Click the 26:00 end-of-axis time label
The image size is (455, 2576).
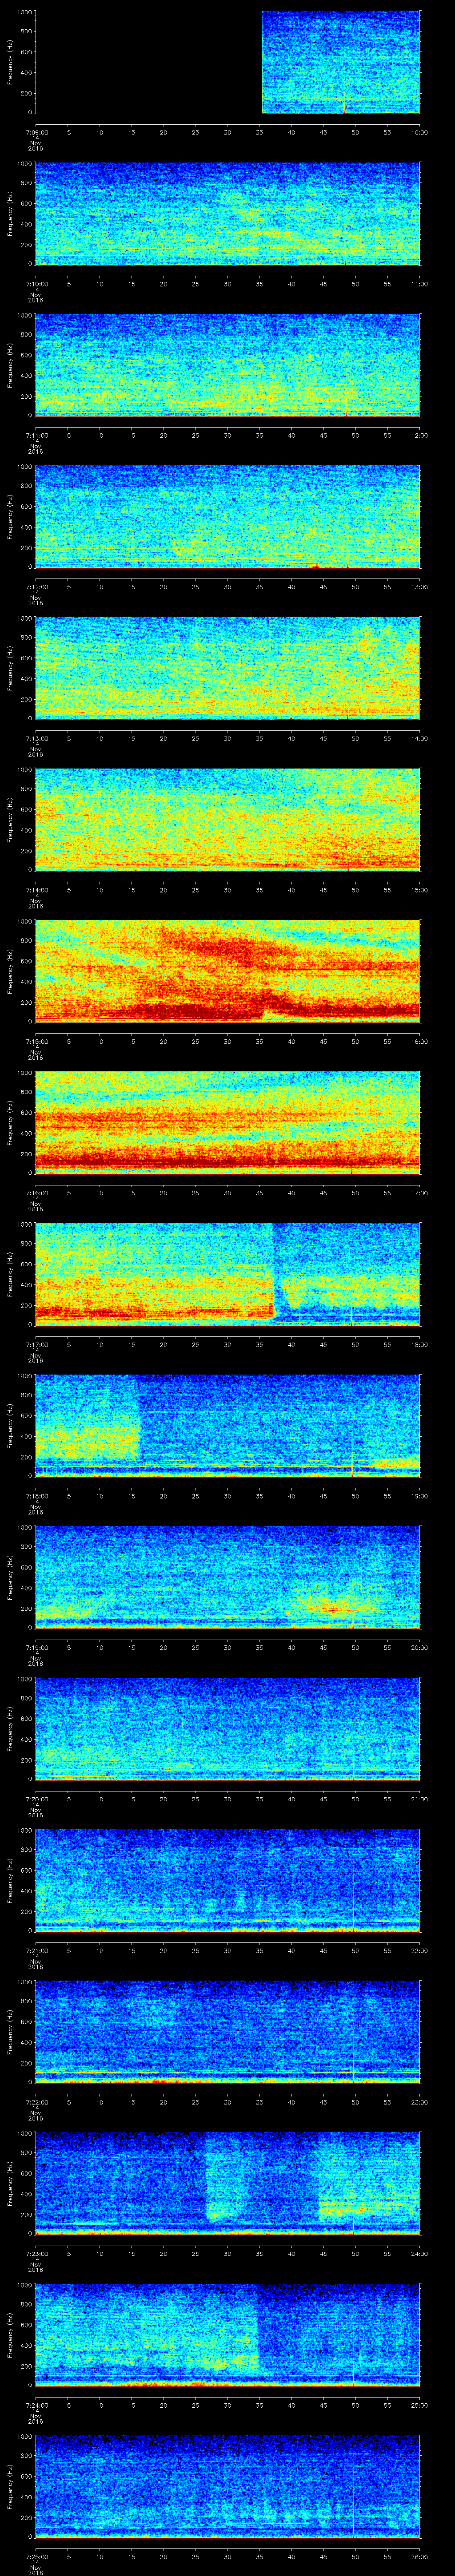(420, 2556)
